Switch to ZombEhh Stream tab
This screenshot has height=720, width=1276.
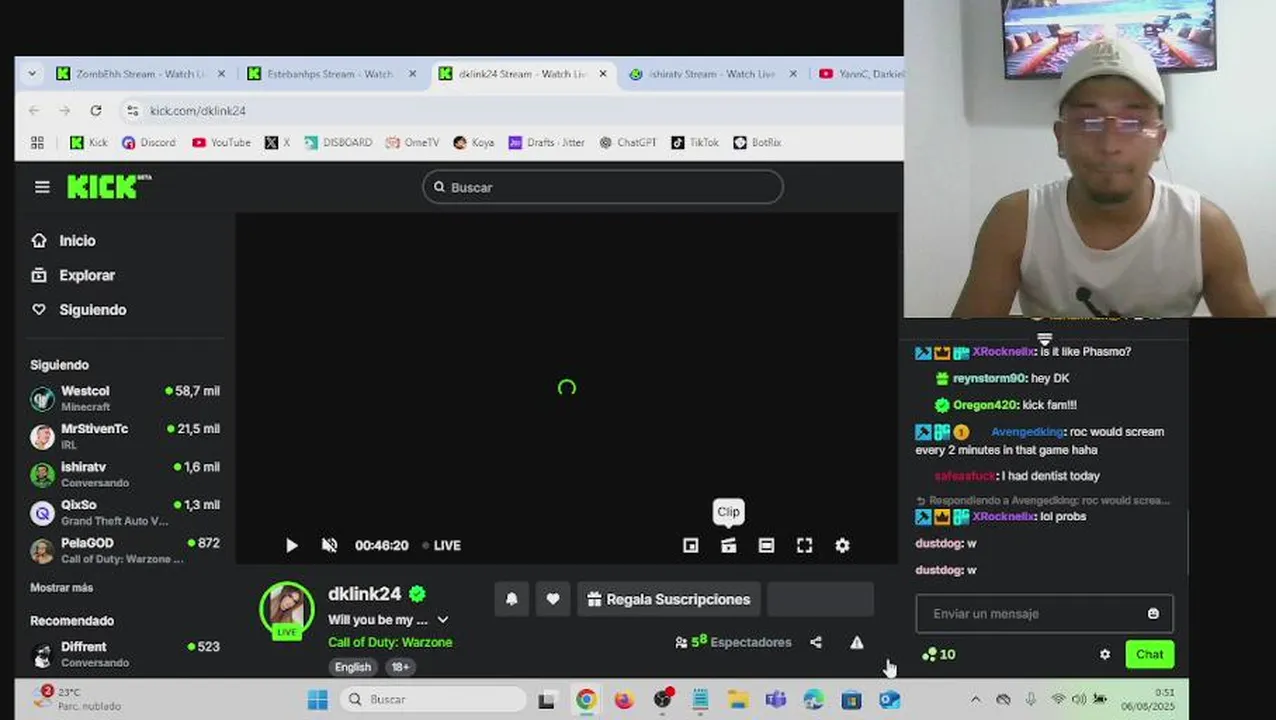141,74
